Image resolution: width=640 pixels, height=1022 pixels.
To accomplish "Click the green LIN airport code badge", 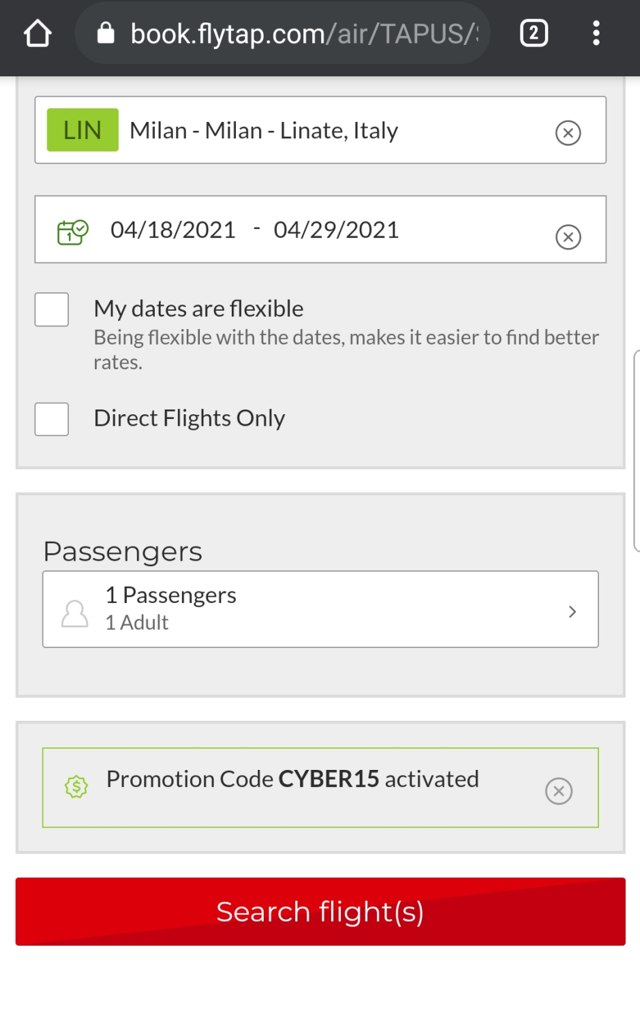I will (82, 130).
